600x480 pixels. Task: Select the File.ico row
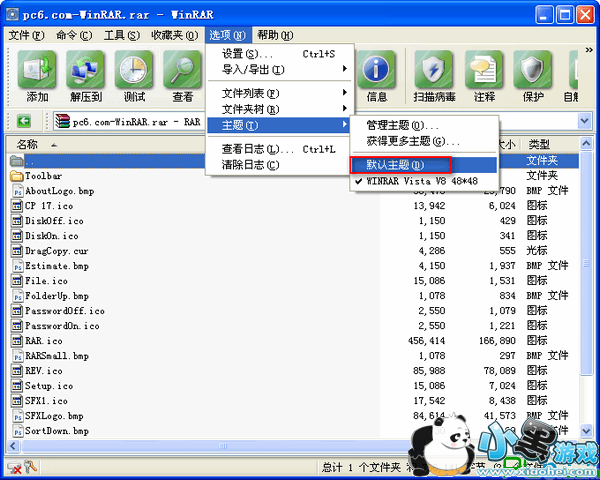pyautogui.click(x=294, y=281)
